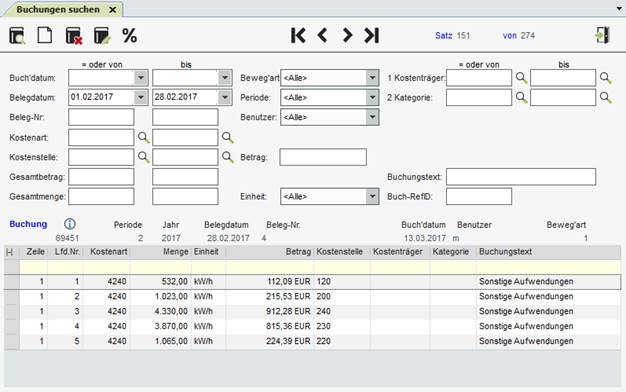626x392 pixels.
Task: Focus the Beleg-Nr from input field
Action: pyautogui.click(x=101, y=117)
